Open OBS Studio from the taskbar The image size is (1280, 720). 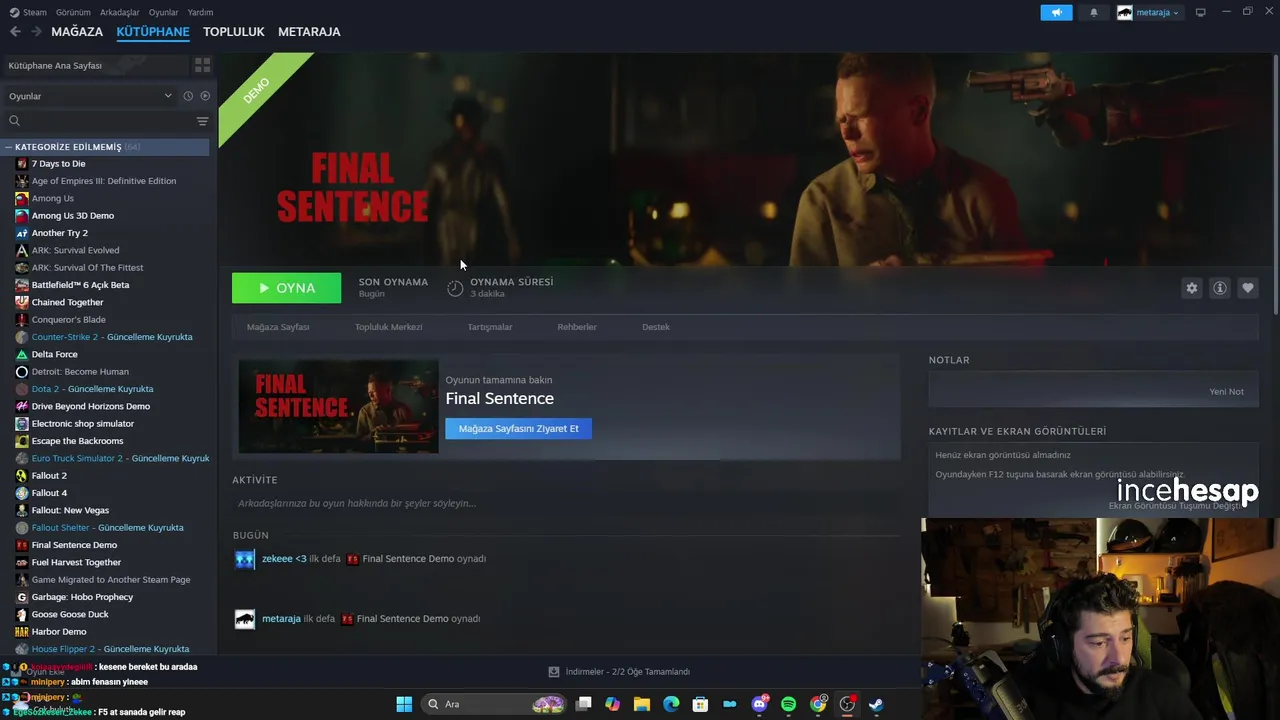click(x=847, y=704)
